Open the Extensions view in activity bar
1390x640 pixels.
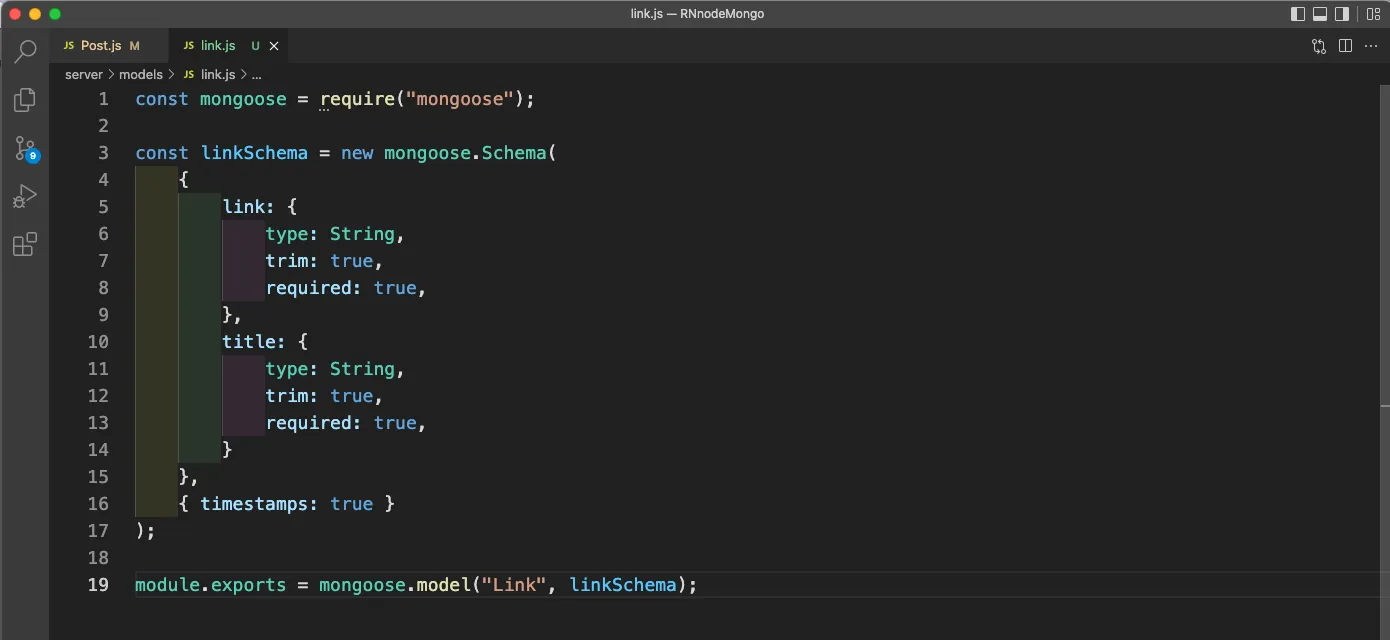[x=25, y=245]
